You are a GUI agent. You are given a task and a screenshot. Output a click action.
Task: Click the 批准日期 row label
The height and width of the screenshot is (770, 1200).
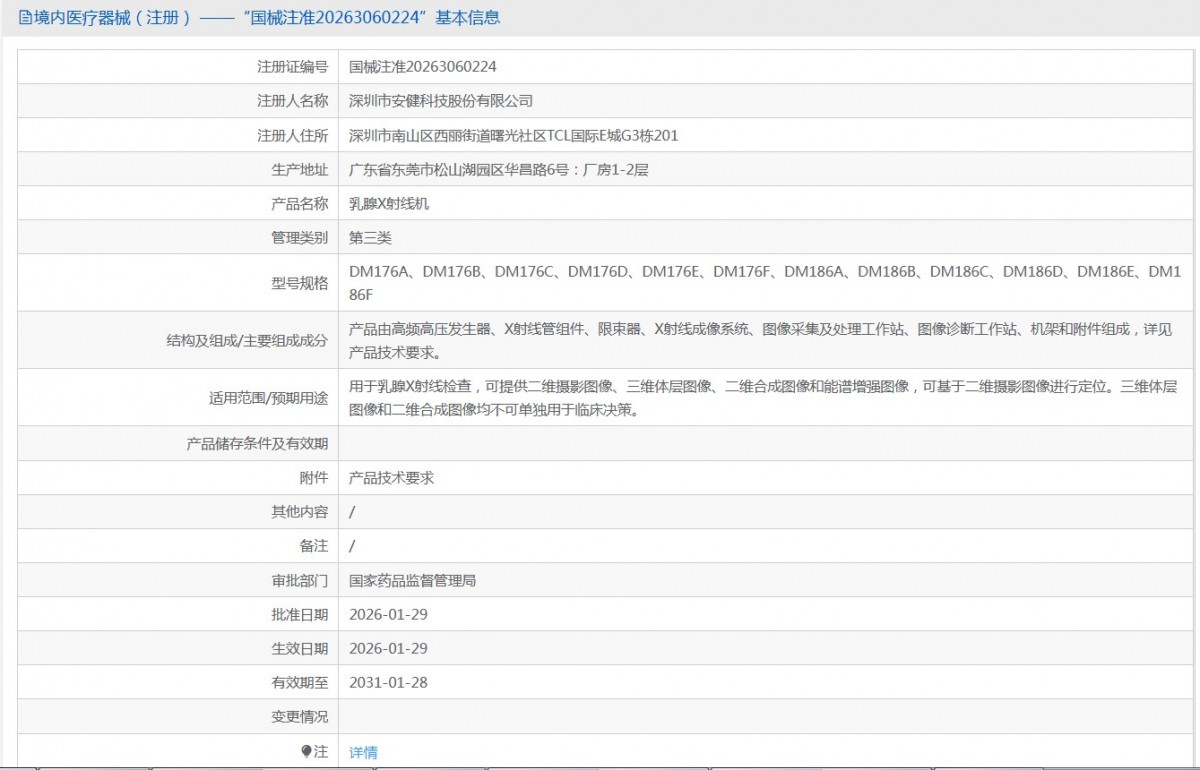(x=299, y=614)
